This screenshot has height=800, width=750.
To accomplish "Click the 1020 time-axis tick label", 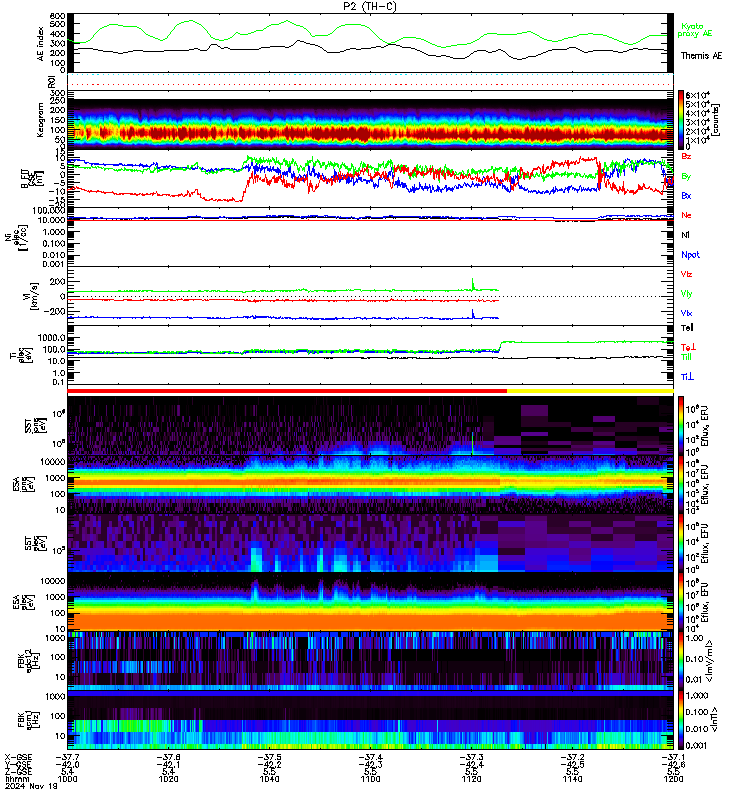I will click(x=168, y=779).
